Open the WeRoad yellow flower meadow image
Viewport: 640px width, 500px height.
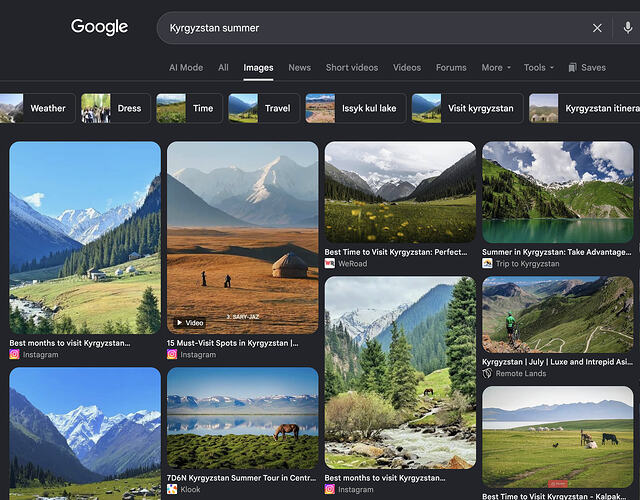point(400,192)
